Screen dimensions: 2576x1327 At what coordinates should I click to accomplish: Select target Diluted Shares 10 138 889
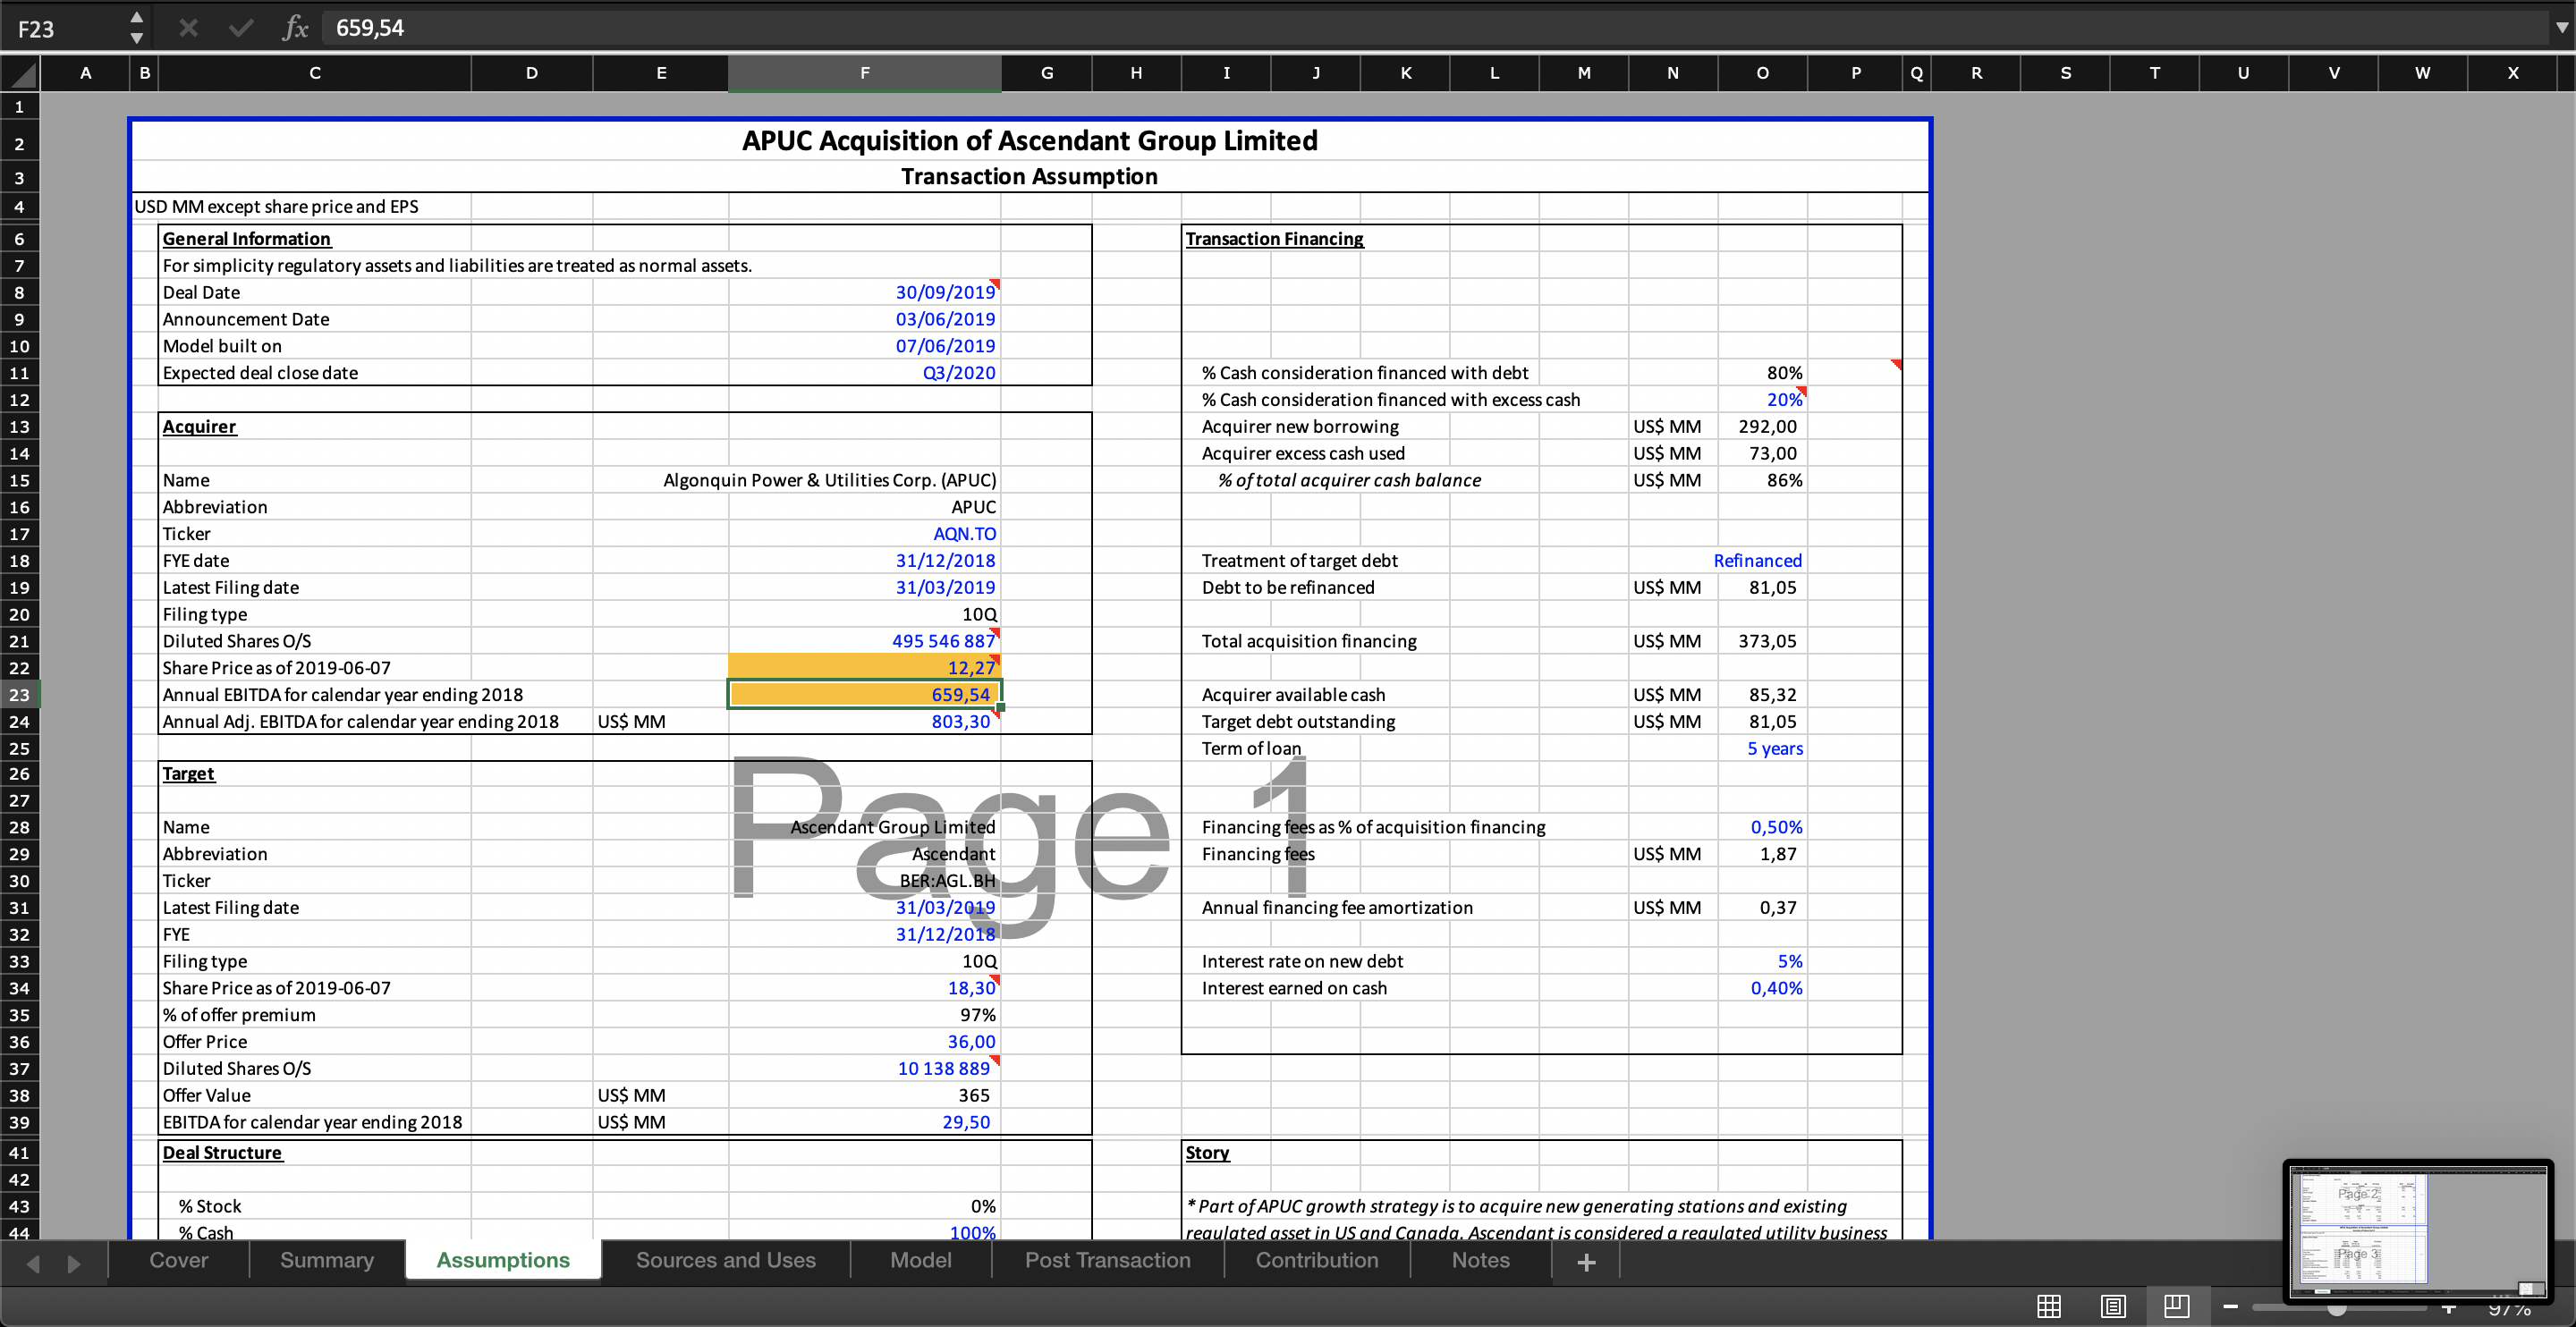tap(865, 1068)
